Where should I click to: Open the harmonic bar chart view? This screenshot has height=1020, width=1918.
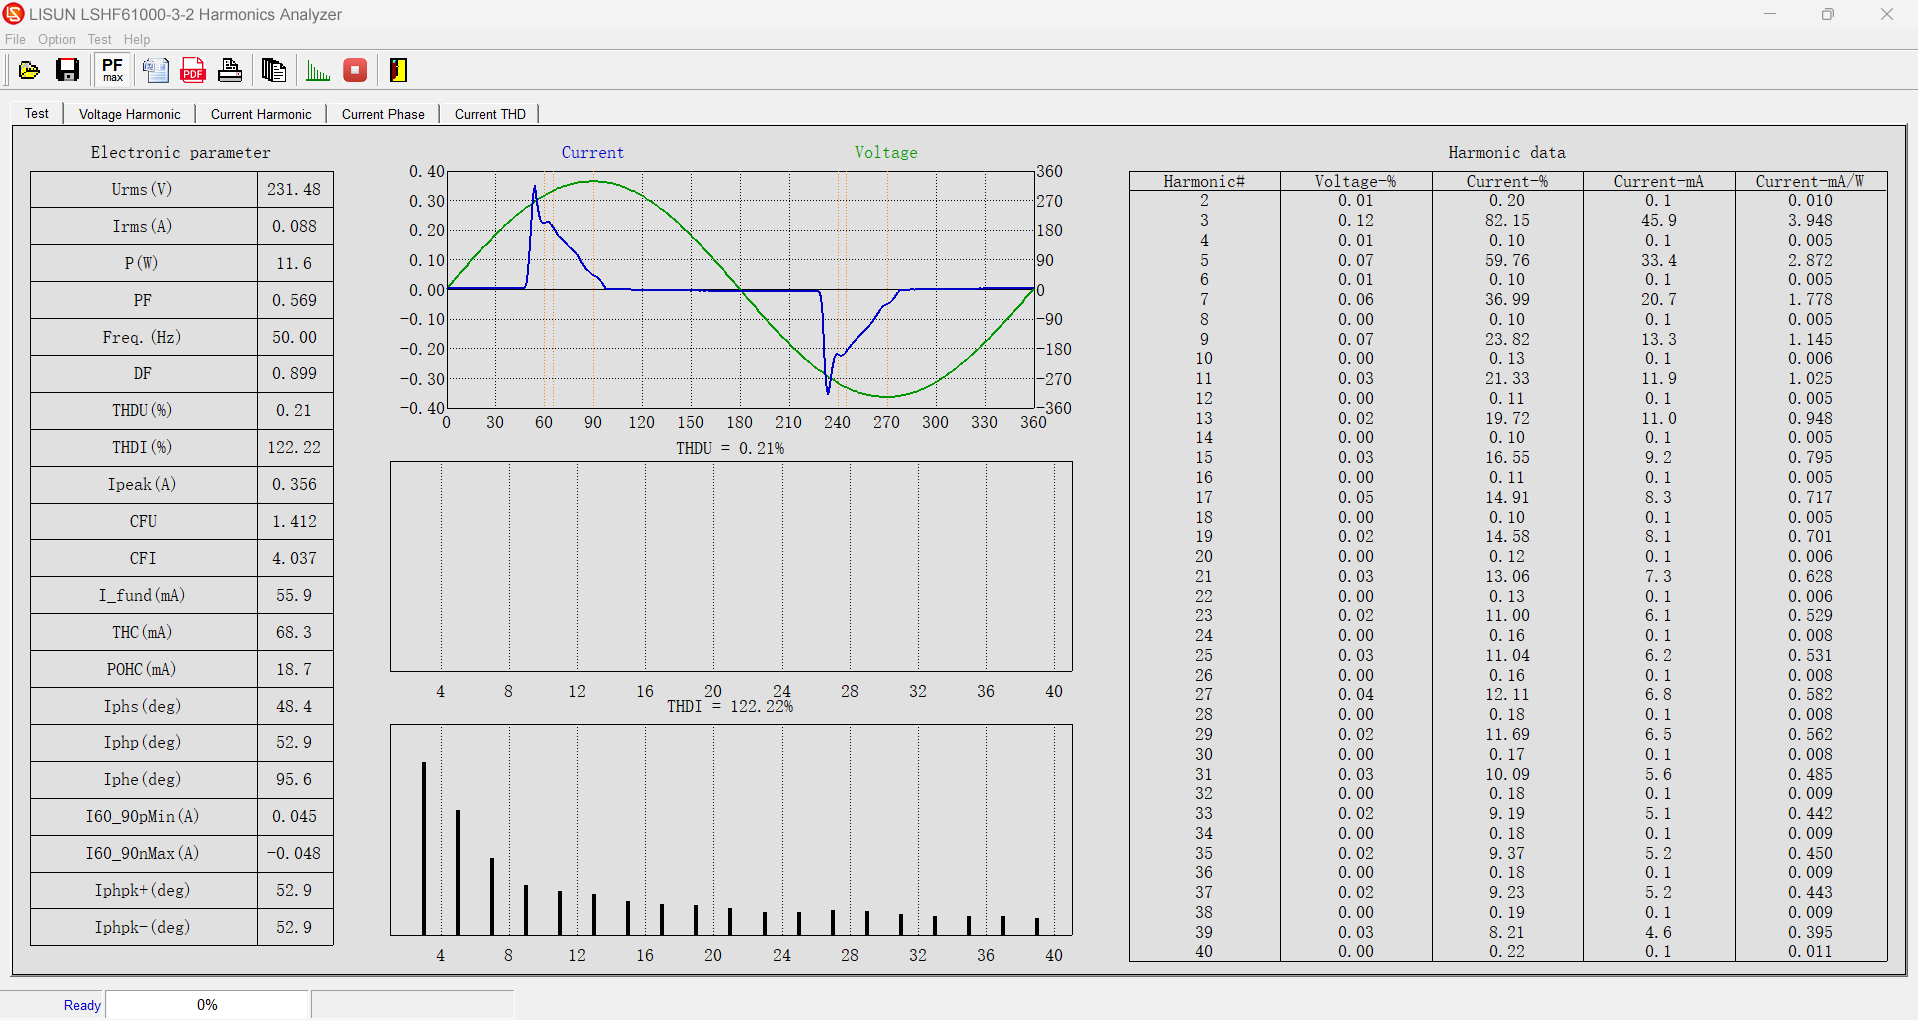tap(317, 70)
